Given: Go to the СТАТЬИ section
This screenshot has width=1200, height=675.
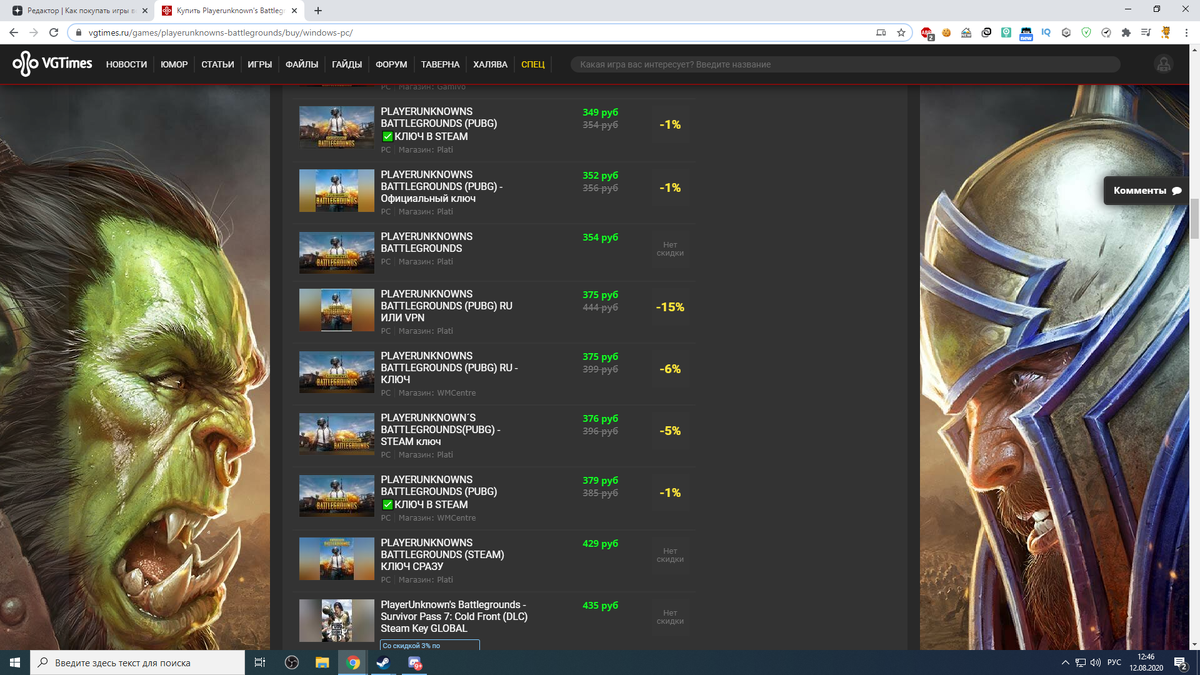Looking at the screenshot, I should pos(217,64).
